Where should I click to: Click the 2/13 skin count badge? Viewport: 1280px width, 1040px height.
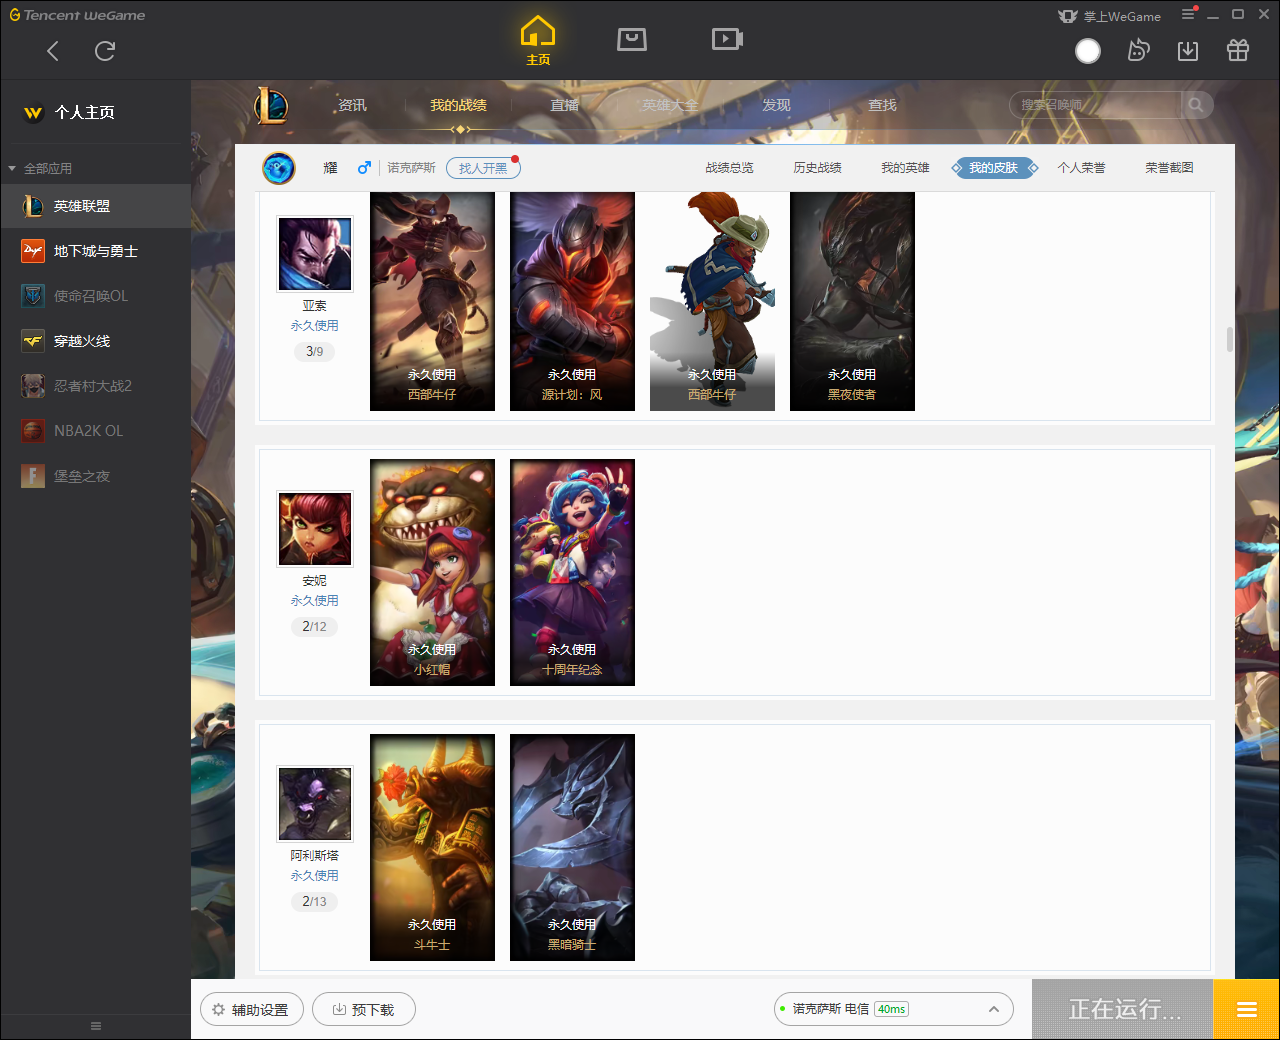click(x=315, y=901)
